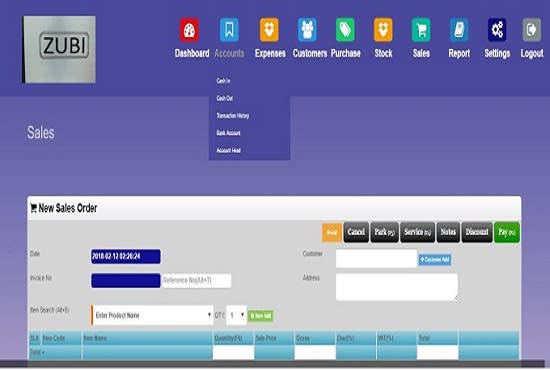The image size is (550, 370).
Task: Select Cash Out from Accounts menu
Action: pyautogui.click(x=224, y=98)
